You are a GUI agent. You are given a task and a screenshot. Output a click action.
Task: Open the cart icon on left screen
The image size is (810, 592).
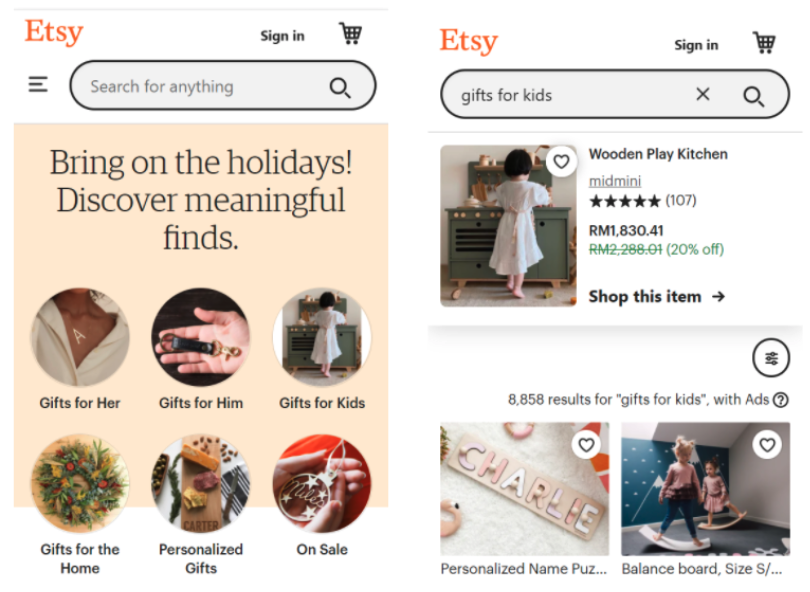point(350,34)
